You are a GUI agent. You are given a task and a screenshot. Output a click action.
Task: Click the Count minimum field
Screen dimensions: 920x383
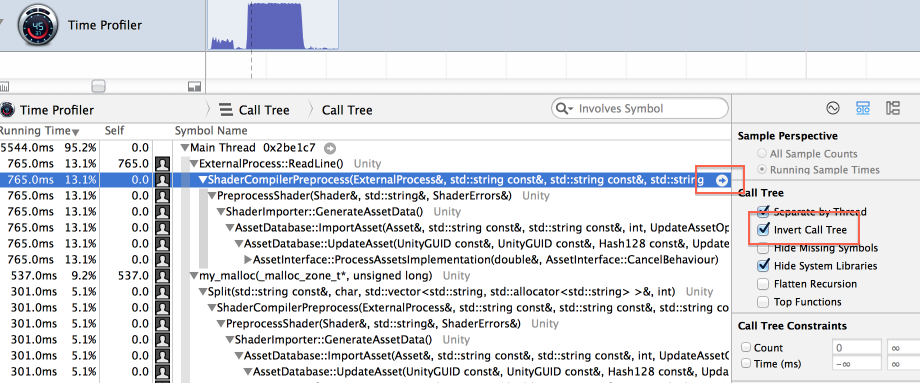pyautogui.click(x=857, y=347)
